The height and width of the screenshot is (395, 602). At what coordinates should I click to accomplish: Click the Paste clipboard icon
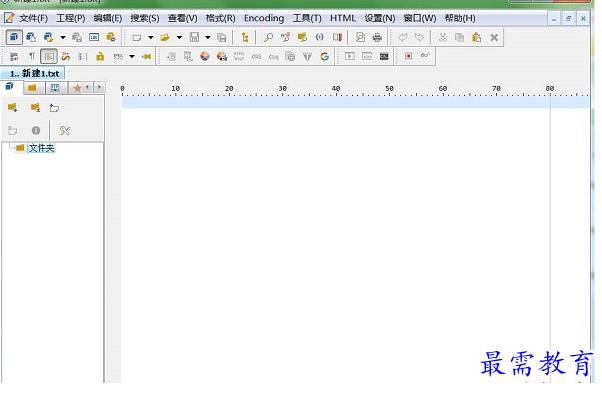pos(476,37)
